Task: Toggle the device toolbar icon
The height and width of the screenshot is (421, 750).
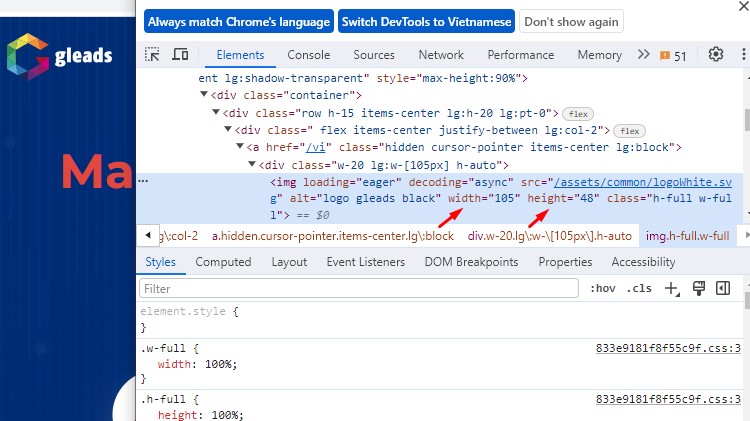Action: pyautogui.click(x=180, y=55)
